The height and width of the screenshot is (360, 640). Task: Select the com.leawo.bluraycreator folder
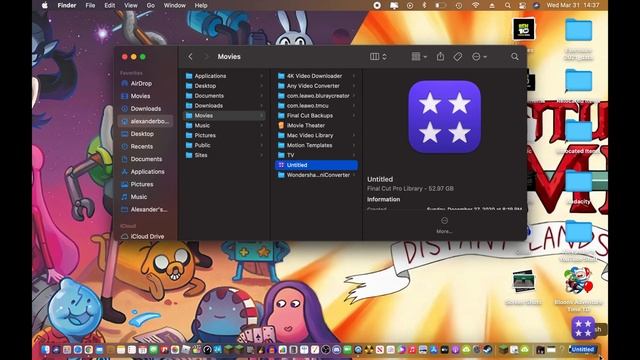coord(316,96)
